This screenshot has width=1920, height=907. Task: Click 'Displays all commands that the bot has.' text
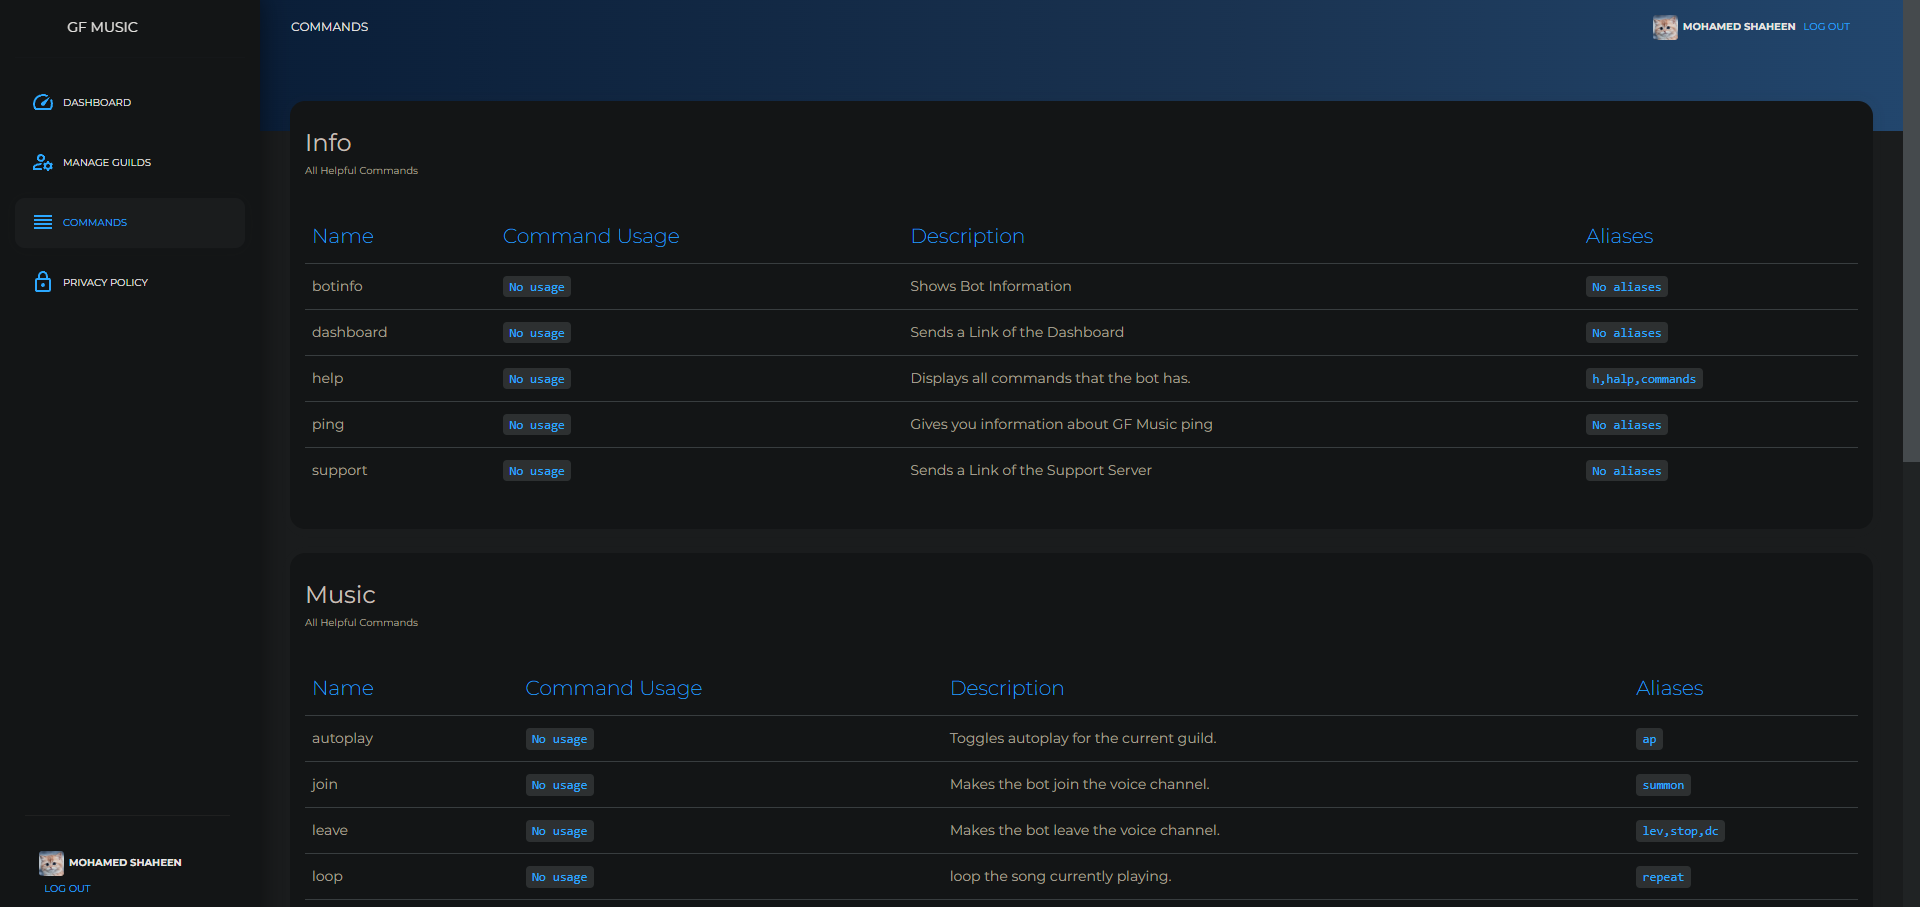[x=1050, y=378]
